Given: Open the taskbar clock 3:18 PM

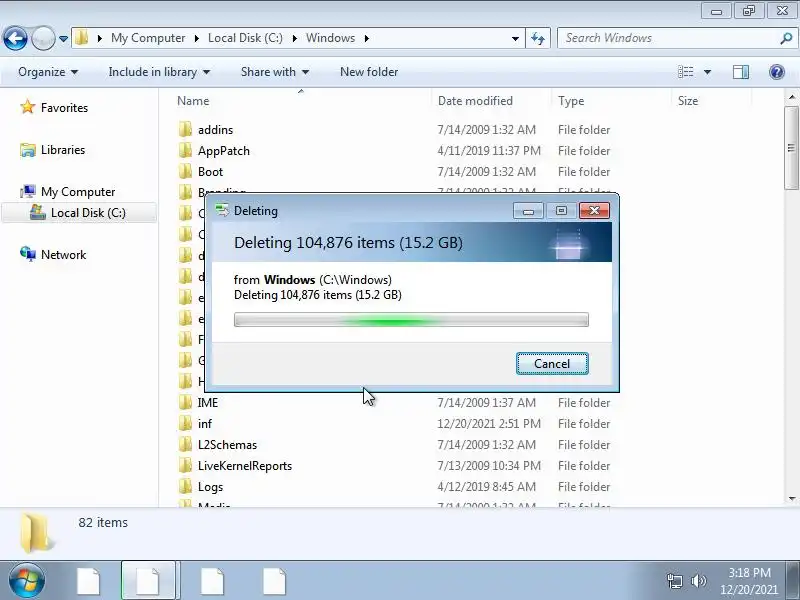Looking at the screenshot, I should [749, 581].
